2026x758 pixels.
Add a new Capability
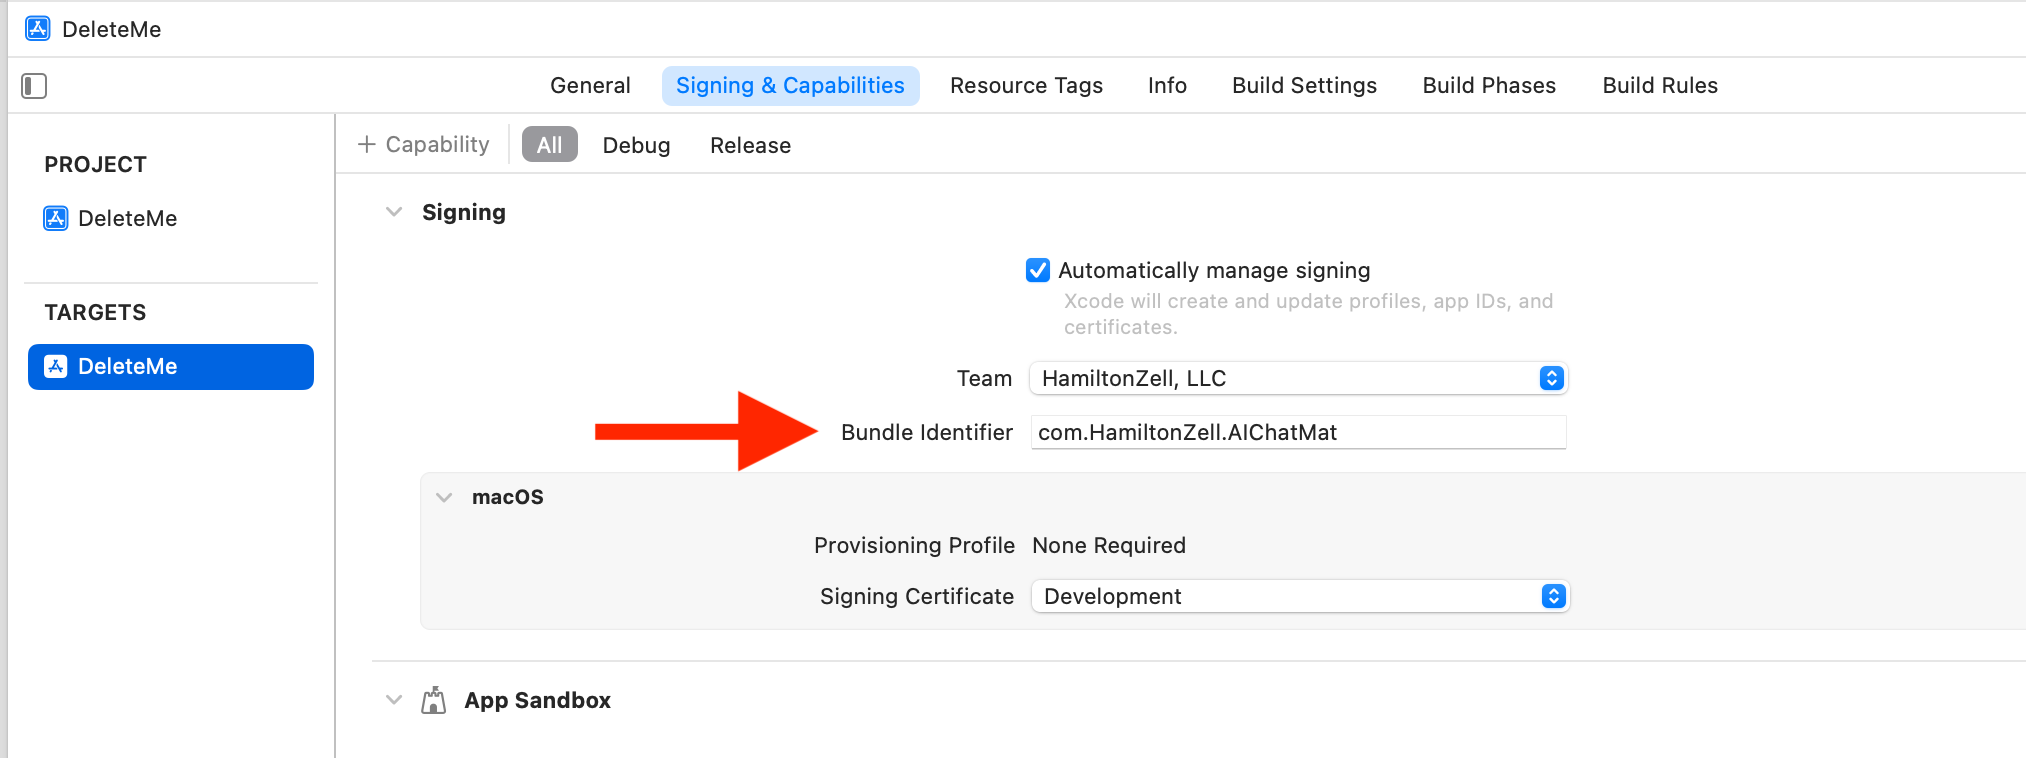(424, 144)
